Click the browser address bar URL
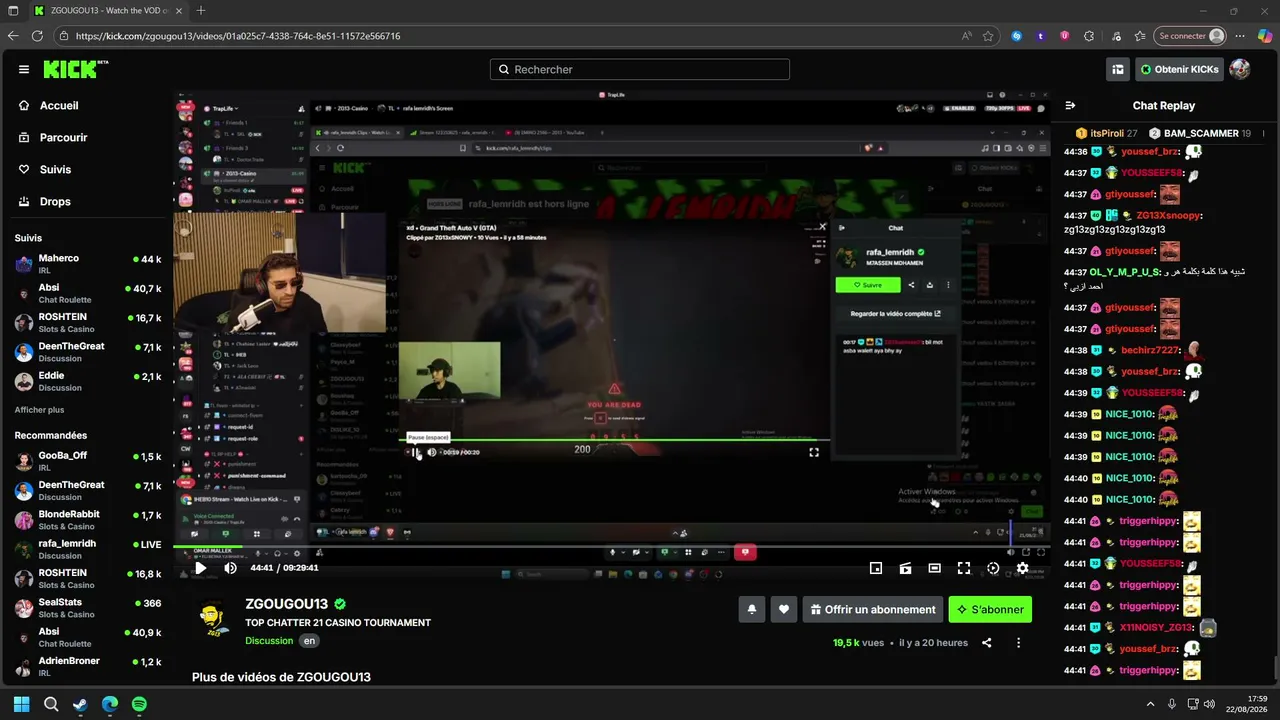1280x720 pixels. tap(238, 36)
